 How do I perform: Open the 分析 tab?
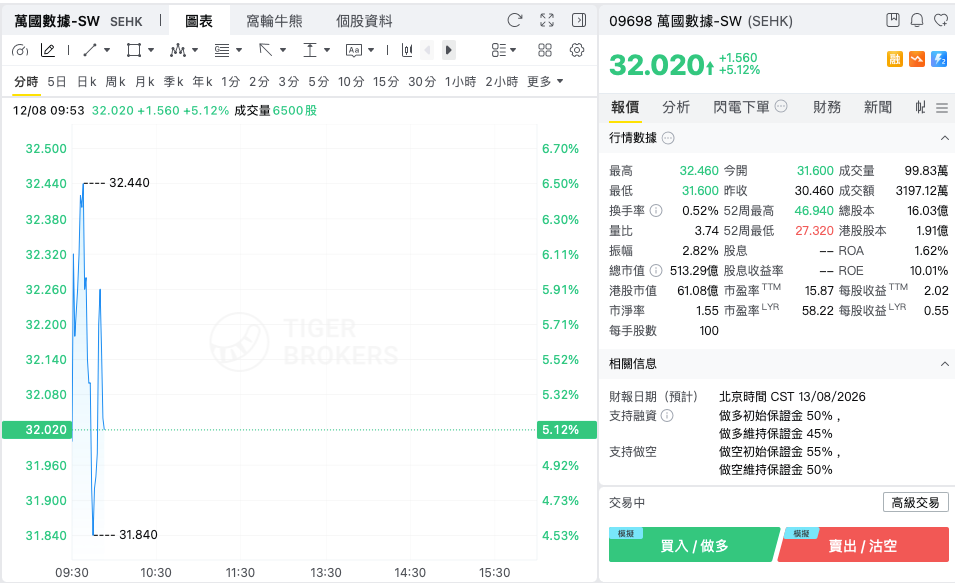[676, 107]
